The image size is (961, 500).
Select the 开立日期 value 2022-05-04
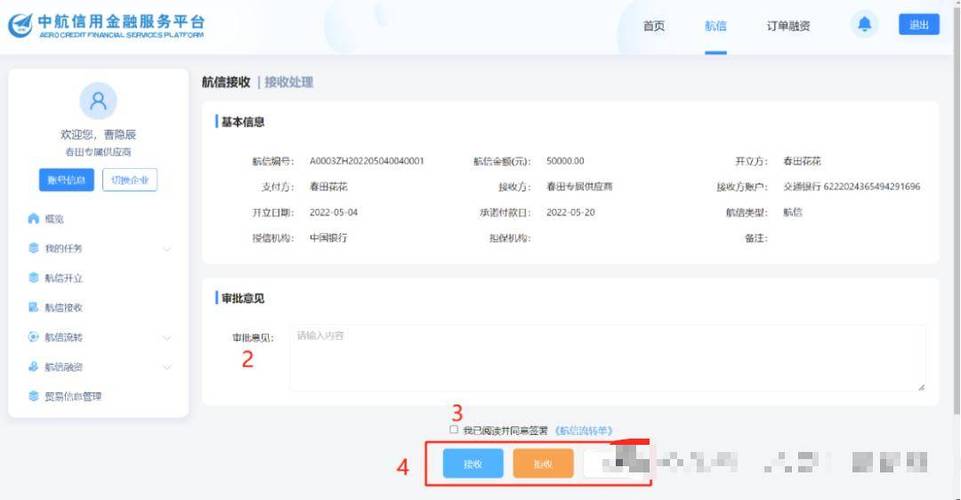pos(333,213)
